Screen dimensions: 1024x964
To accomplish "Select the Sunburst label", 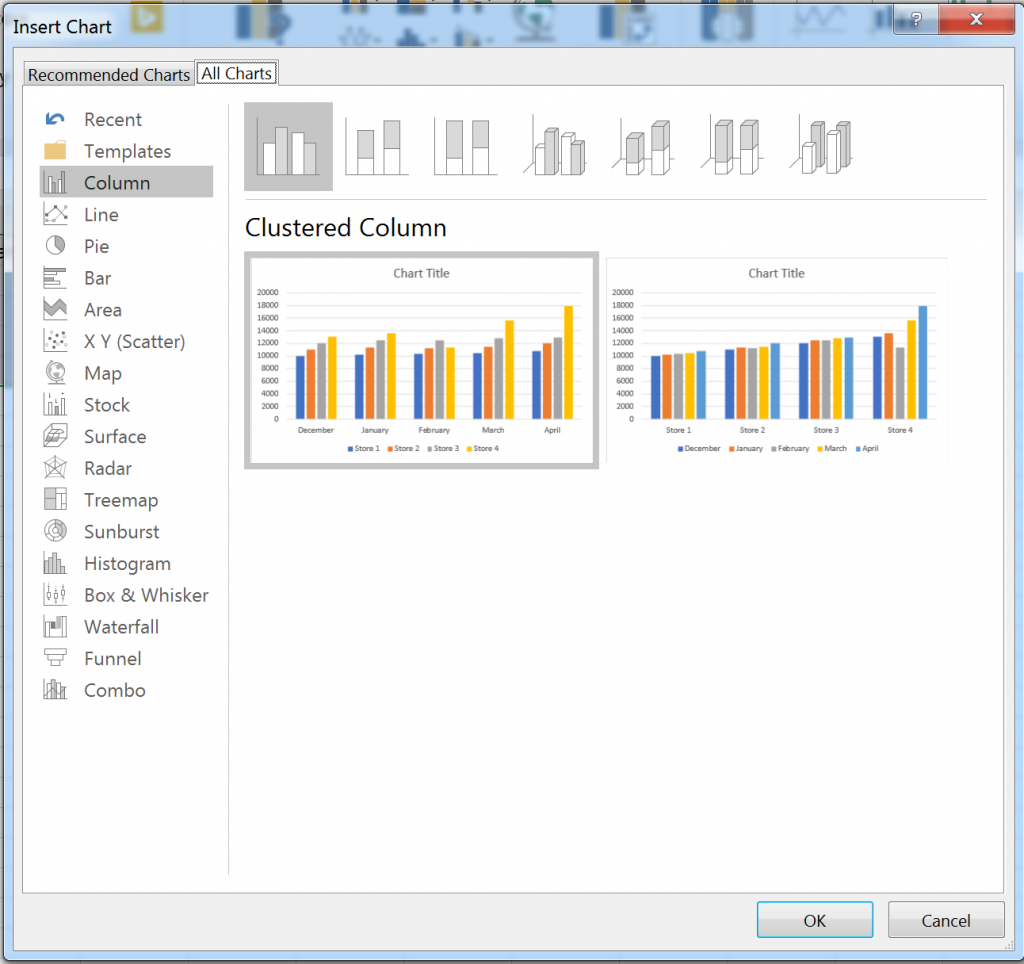I will 121,532.
